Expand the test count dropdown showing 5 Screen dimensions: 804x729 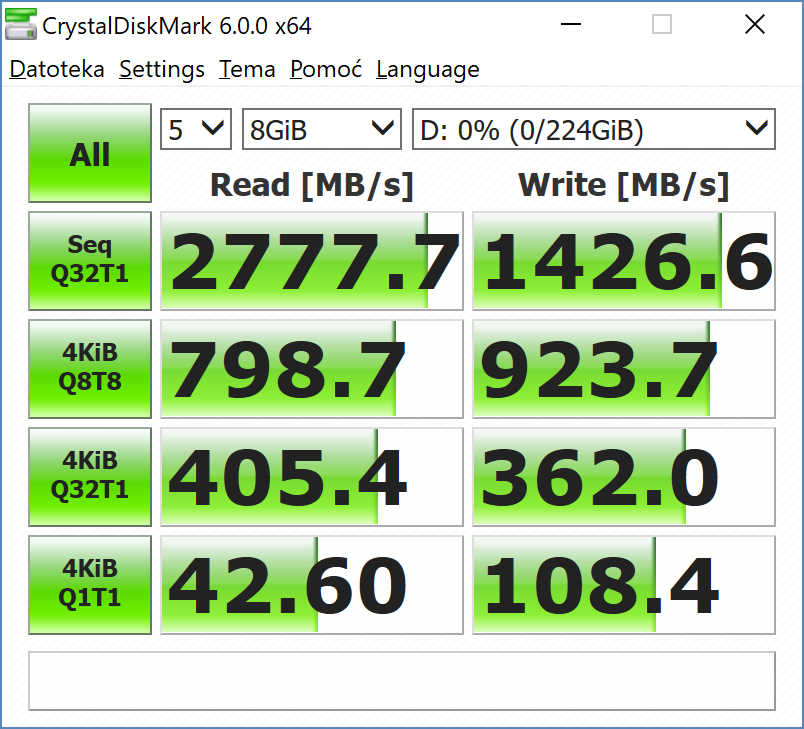pyautogui.click(x=196, y=129)
